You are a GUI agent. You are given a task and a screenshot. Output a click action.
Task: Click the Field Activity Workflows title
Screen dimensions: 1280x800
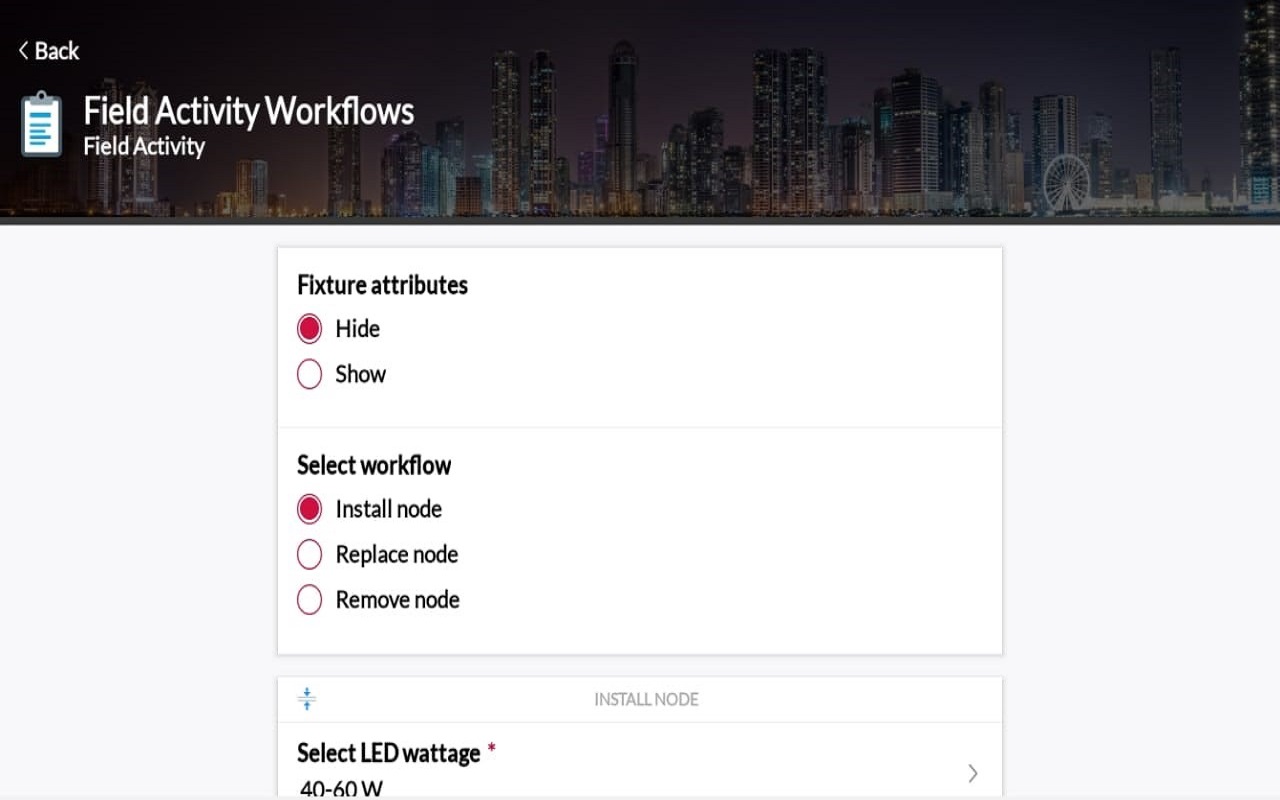coord(248,111)
